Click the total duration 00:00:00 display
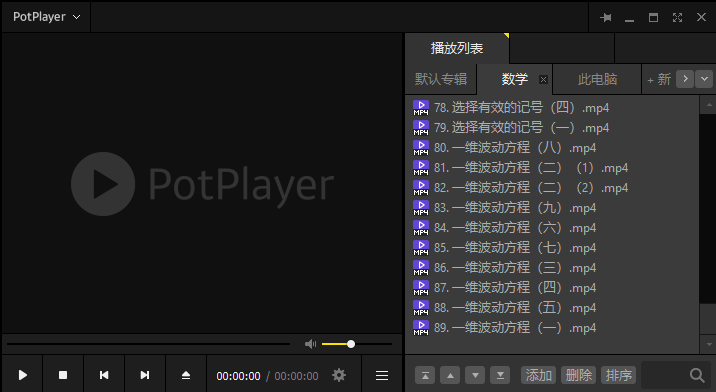Screen dimensions: 716x392 [x=296, y=376]
